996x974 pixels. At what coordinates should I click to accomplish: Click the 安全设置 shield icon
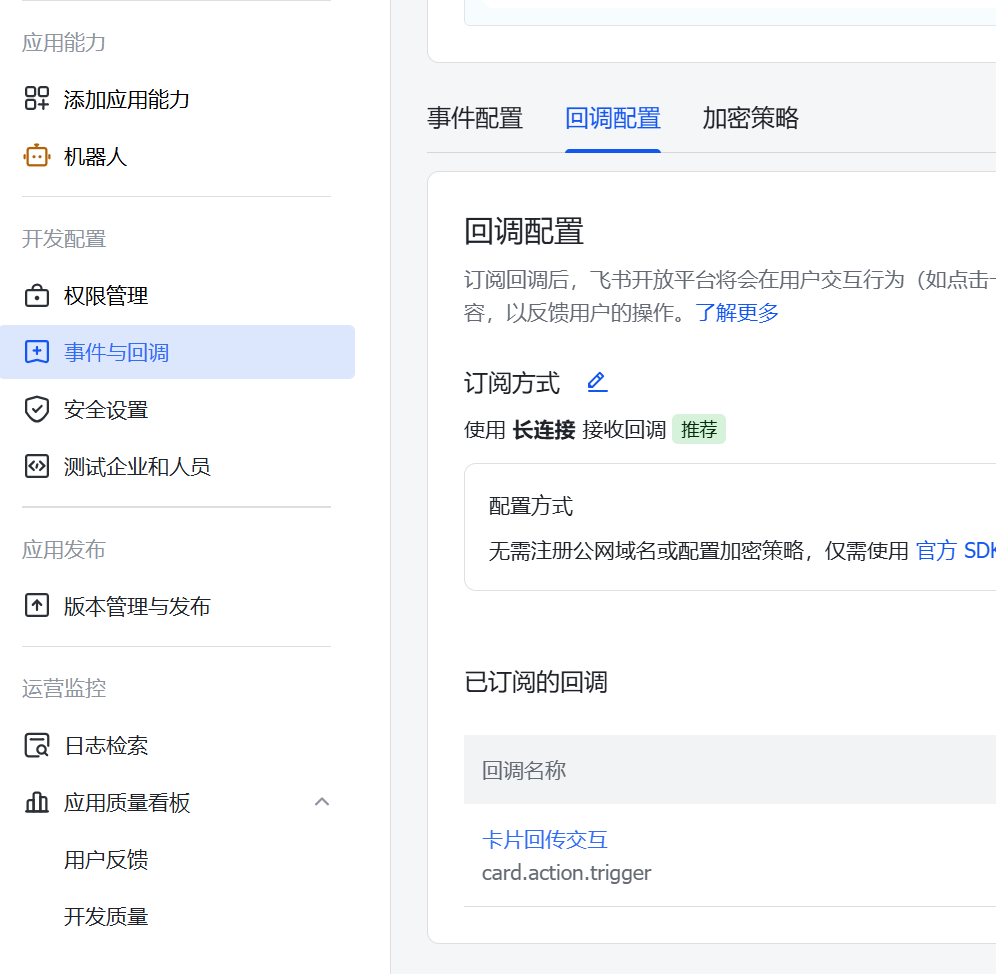37,410
